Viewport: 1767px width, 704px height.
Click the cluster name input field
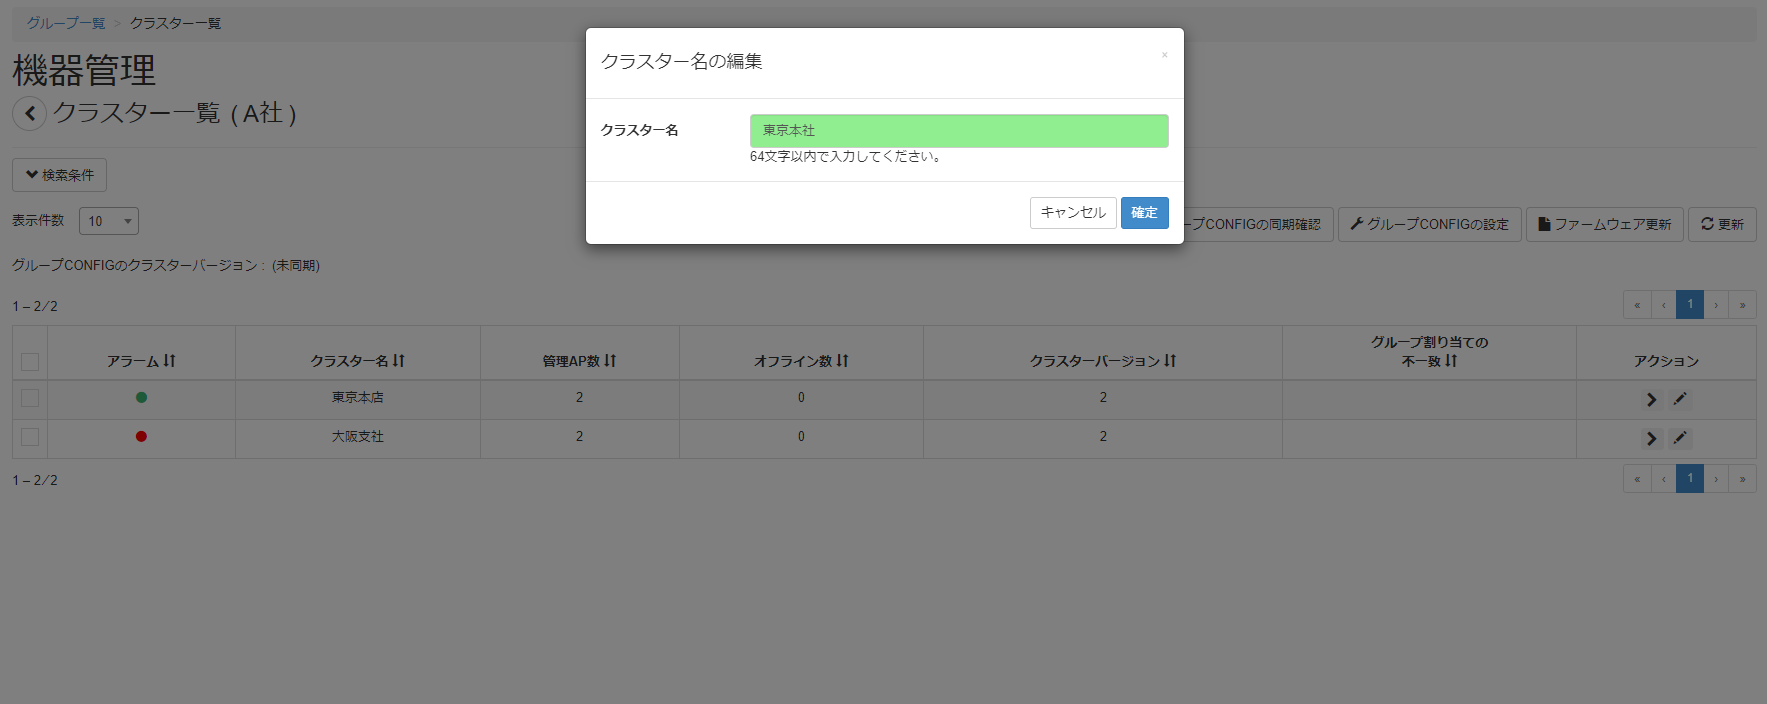(x=959, y=131)
